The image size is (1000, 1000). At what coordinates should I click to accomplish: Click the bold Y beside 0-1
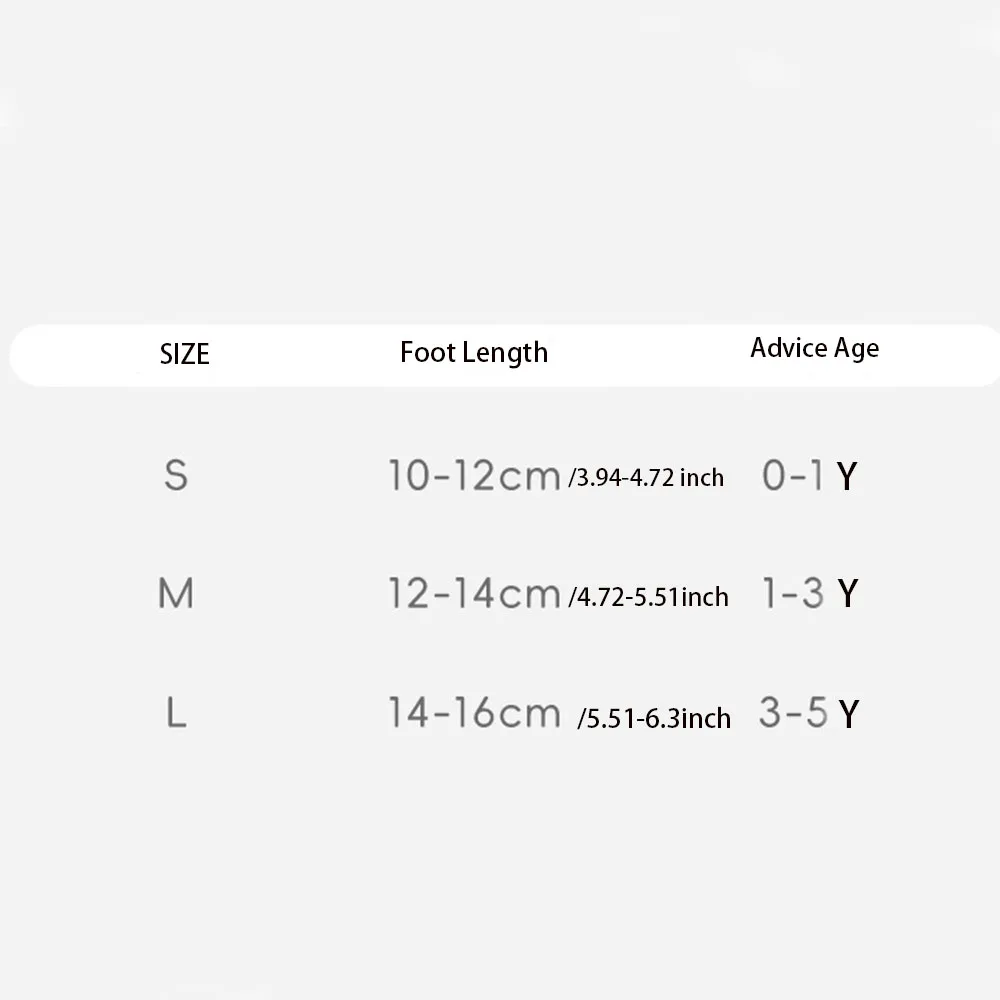coord(847,477)
